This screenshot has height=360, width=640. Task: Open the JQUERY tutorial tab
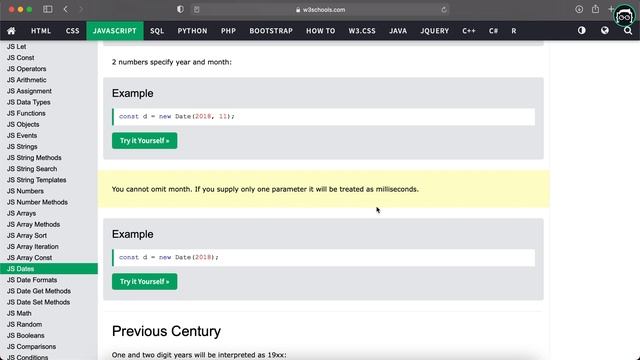pyautogui.click(x=435, y=31)
